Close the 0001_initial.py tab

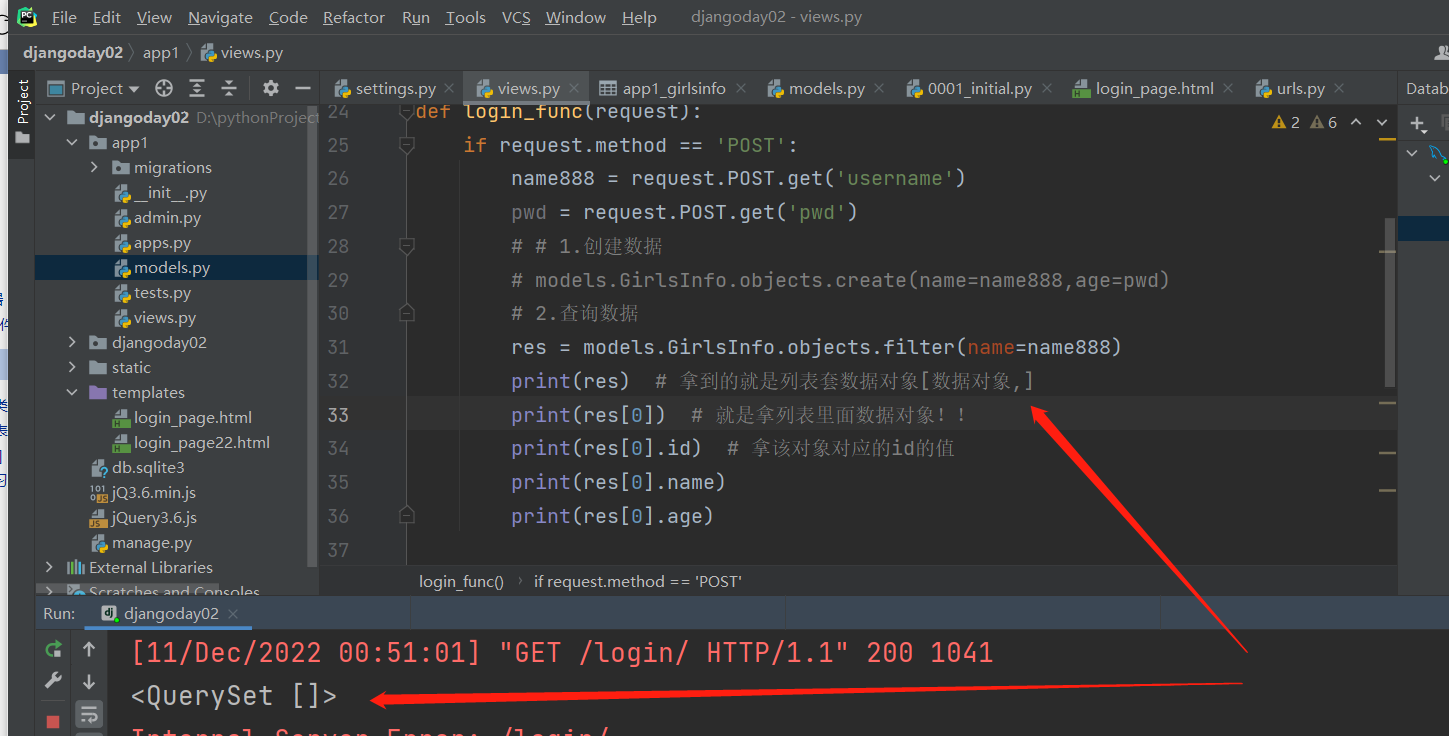(x=1046, y=88)
